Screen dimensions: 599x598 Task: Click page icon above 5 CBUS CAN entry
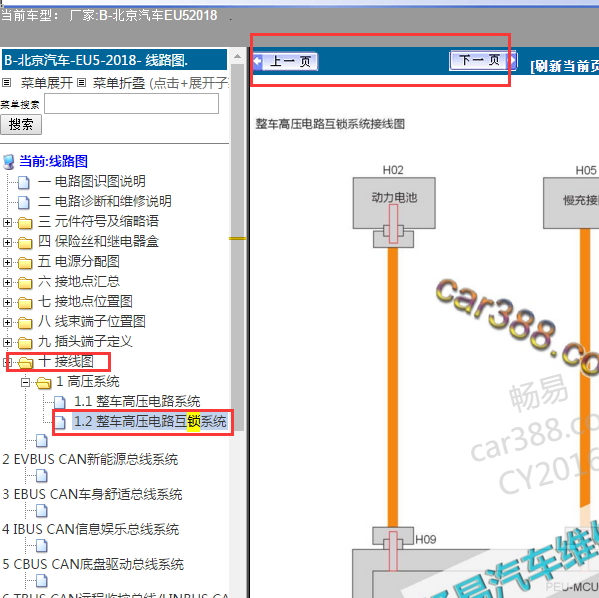[x=42, y=546]
